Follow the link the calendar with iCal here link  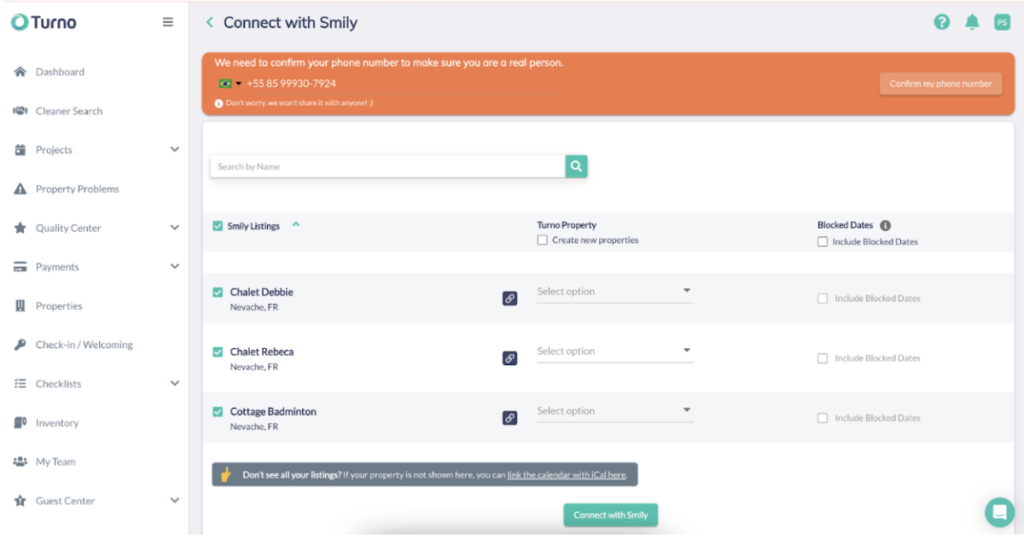[x=566, y=475]
